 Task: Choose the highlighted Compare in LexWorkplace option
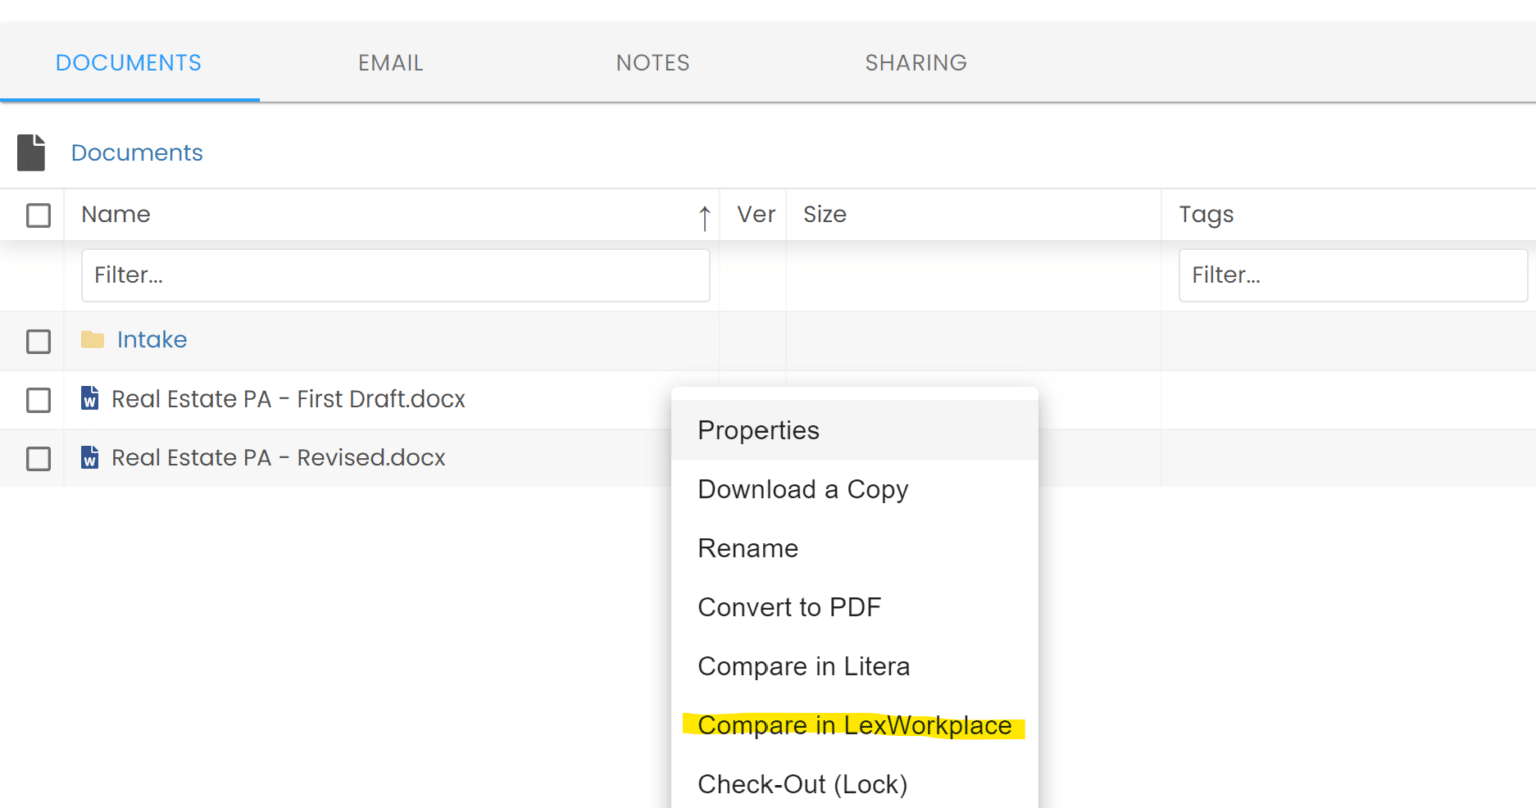(854, 725)
